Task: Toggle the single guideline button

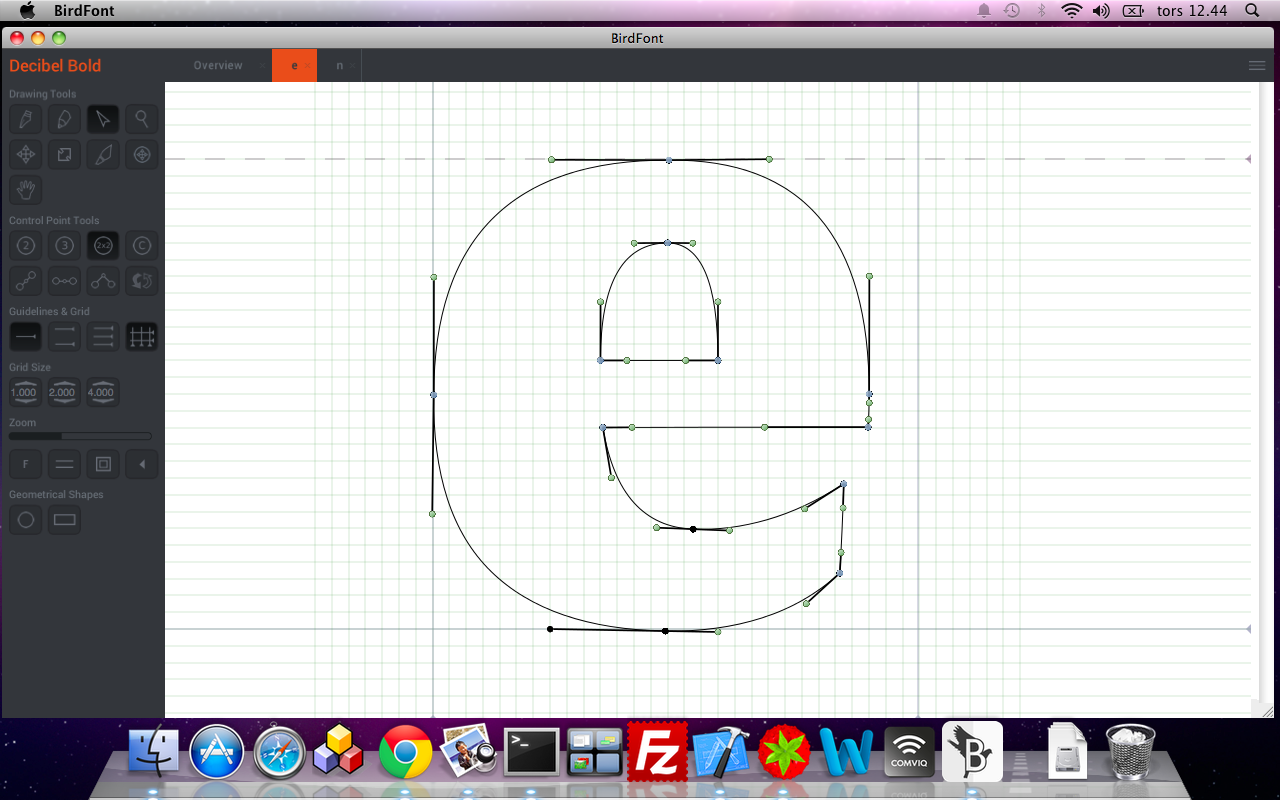Action: click(26, 338)
